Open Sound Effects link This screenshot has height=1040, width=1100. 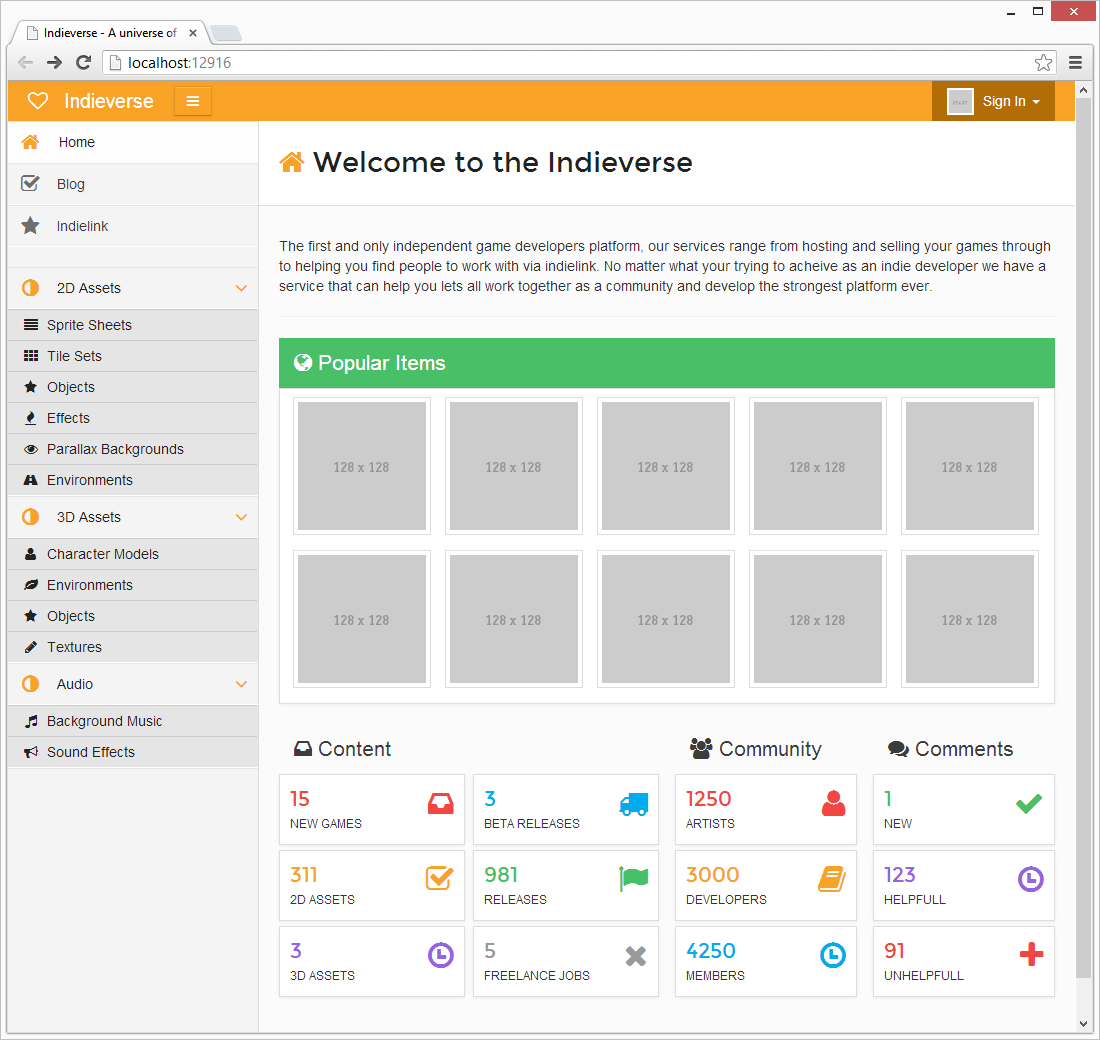pos(133,752)
